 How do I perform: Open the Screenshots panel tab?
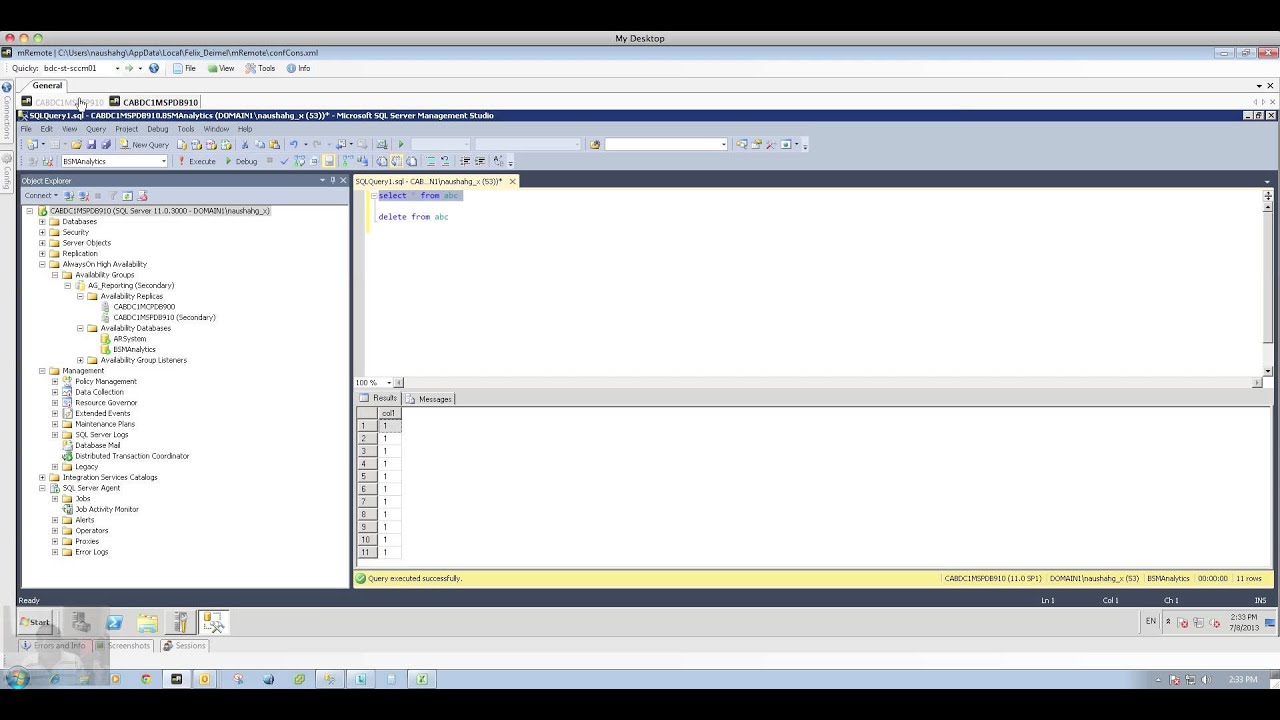(123, 645)
